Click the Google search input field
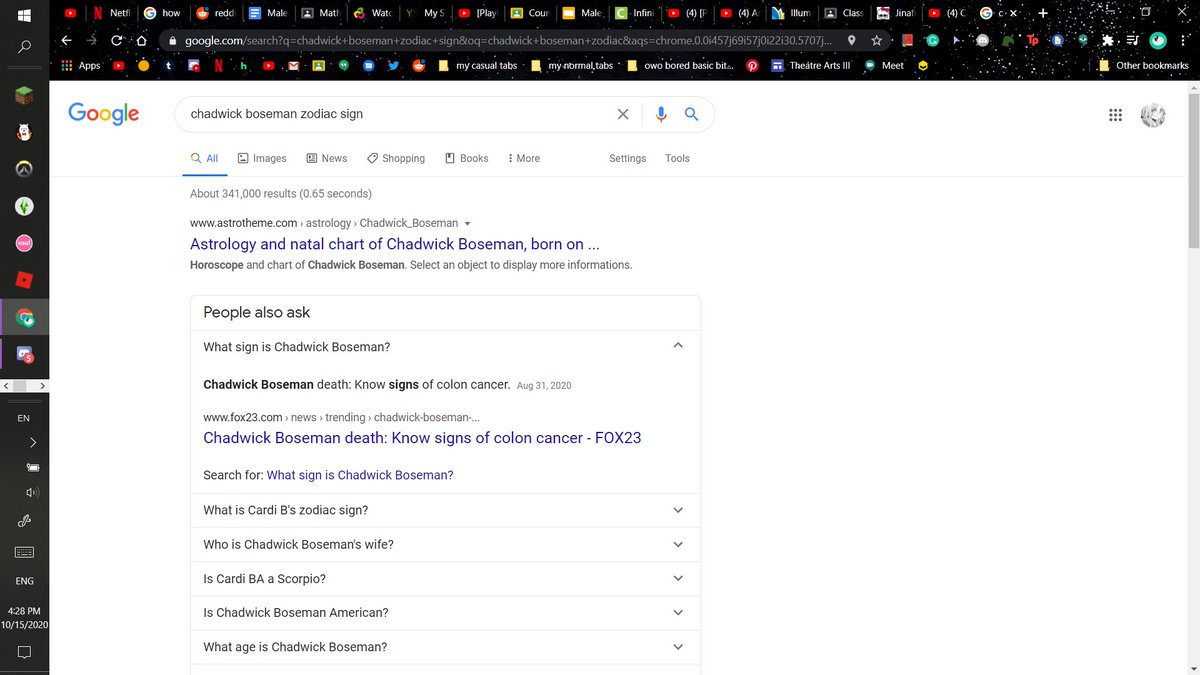Screen dimensions: 1200x675 click(400, 114)
